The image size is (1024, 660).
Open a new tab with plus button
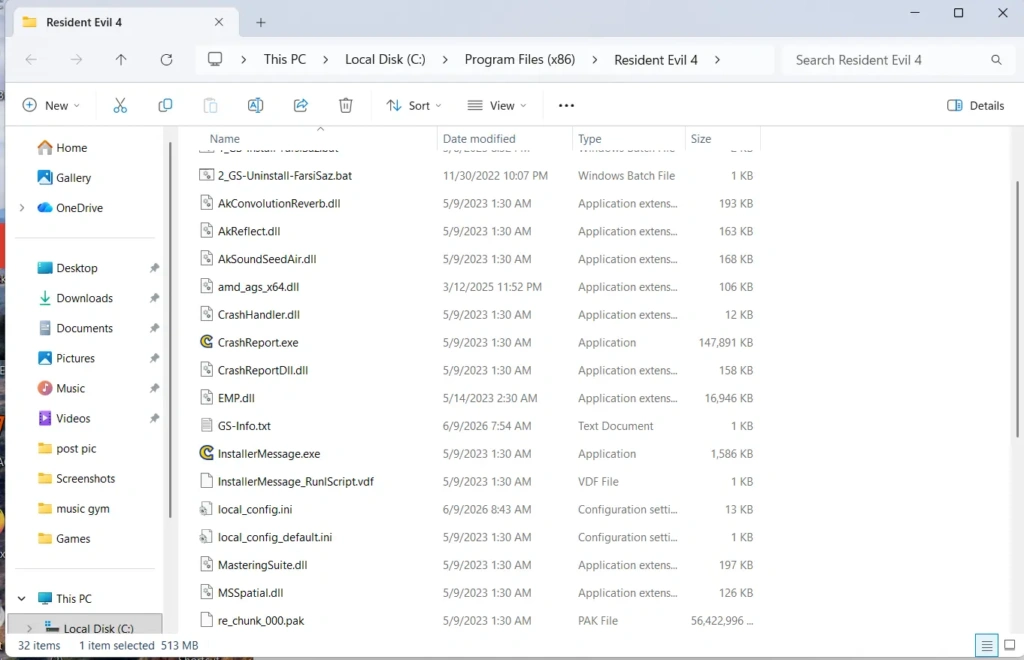click(x=261, y=22)
